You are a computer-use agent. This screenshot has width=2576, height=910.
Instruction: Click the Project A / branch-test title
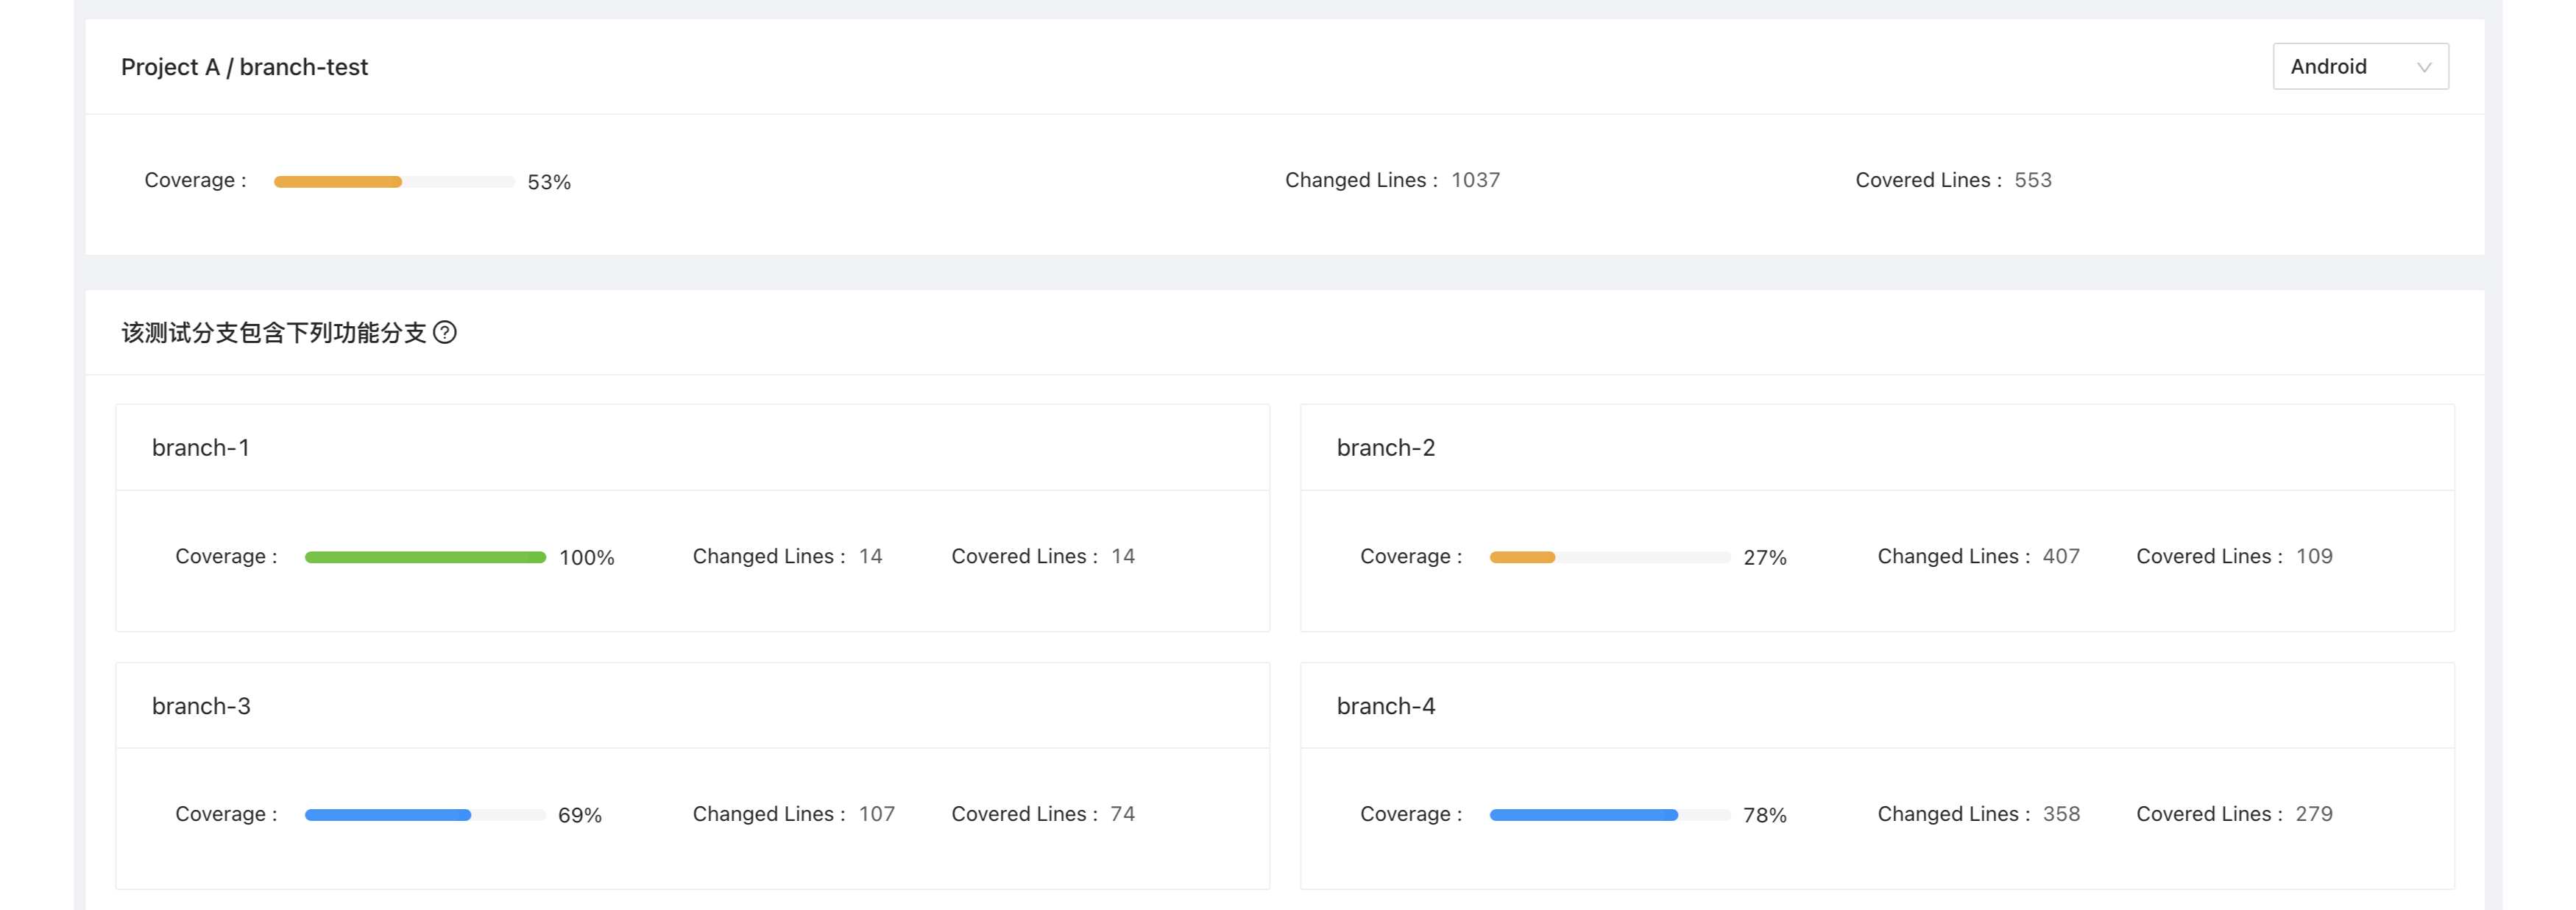pyautogui.click(x=244, y=67)
